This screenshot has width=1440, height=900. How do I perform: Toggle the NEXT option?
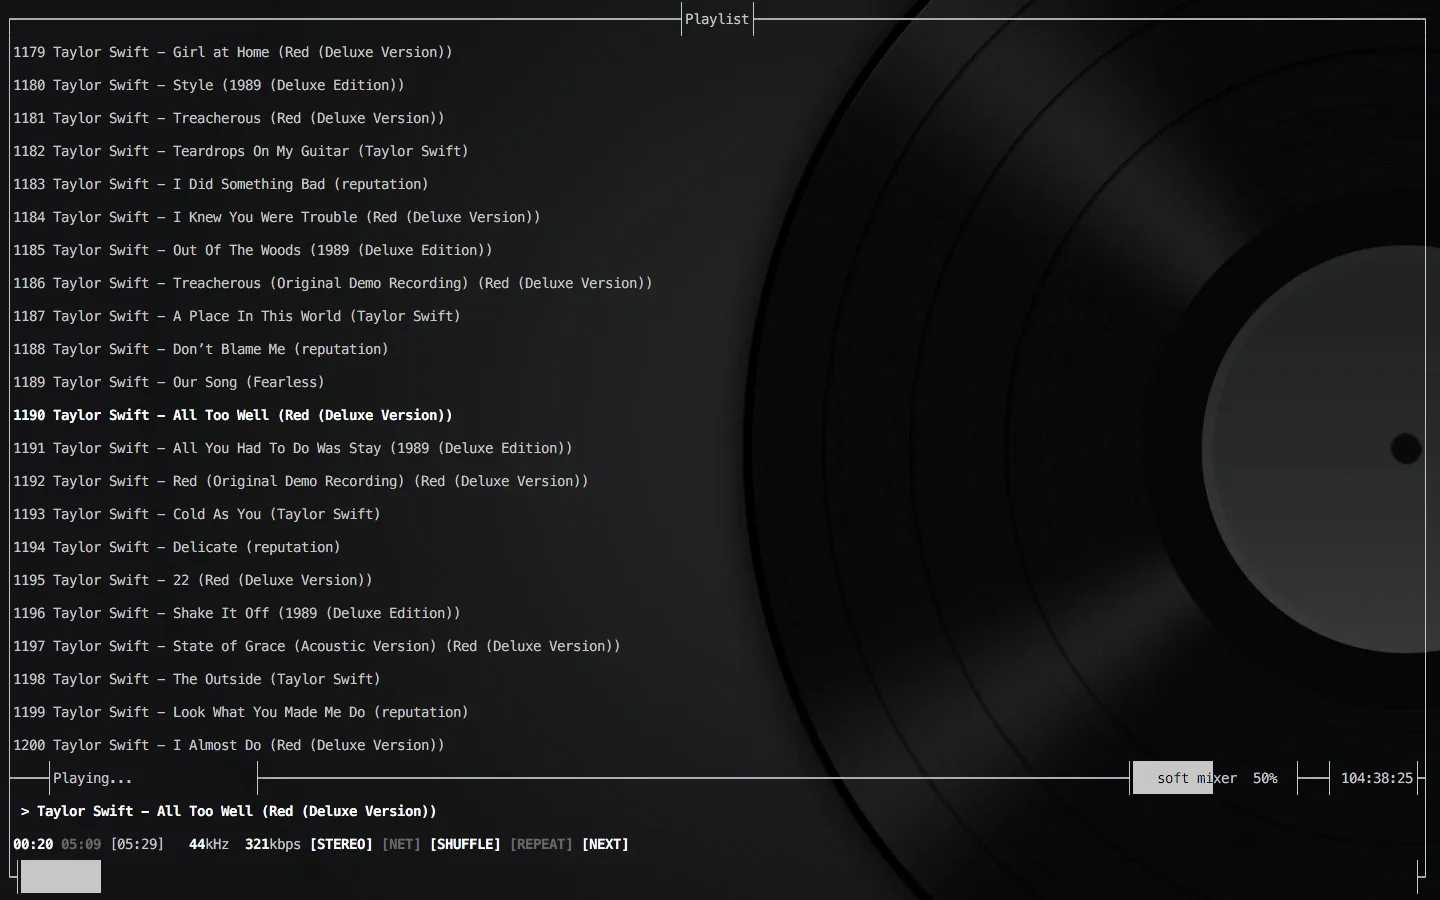click(x=605, y=844)
